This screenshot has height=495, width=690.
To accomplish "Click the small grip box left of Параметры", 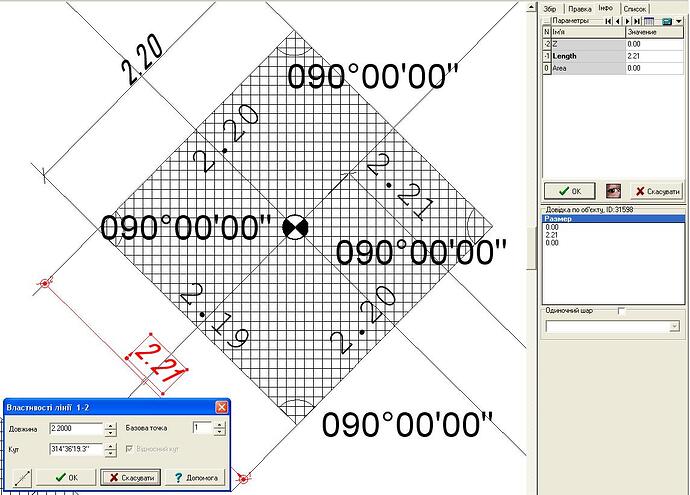I will tap(547, 21).
